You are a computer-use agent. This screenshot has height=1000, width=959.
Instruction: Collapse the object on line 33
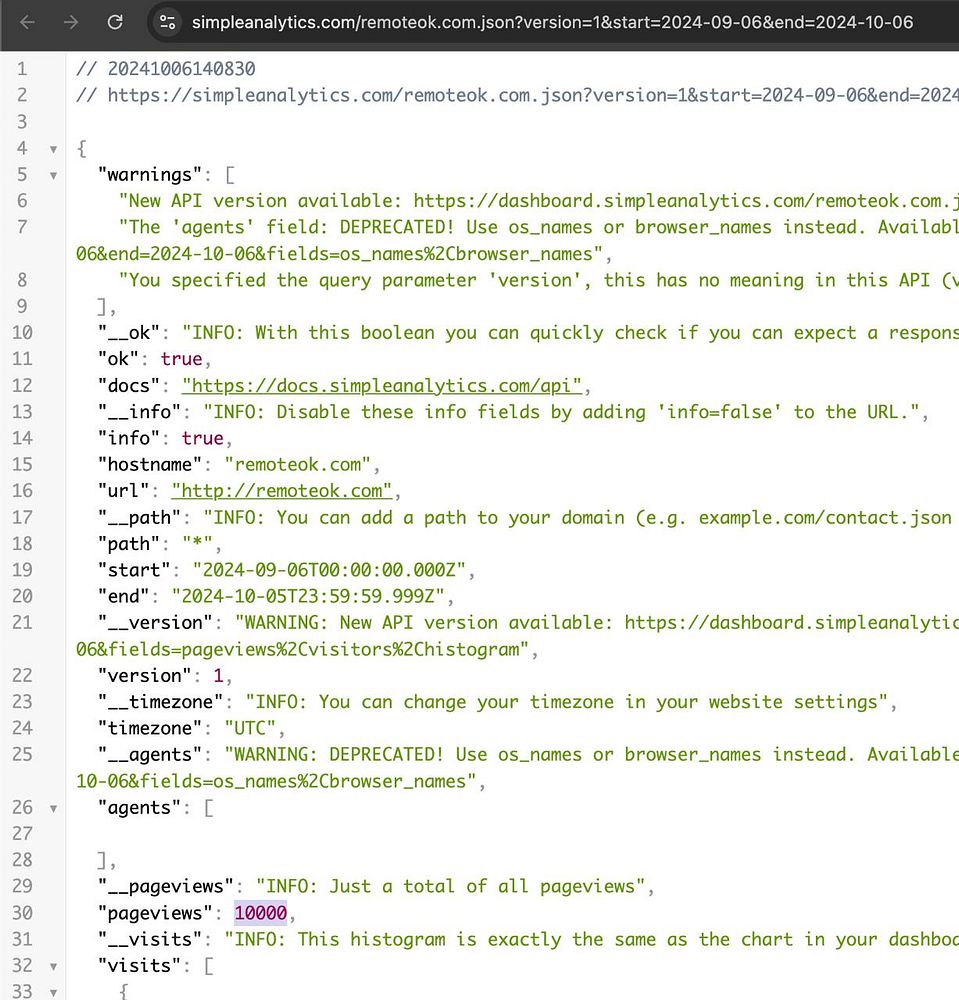tap(54, 993)
